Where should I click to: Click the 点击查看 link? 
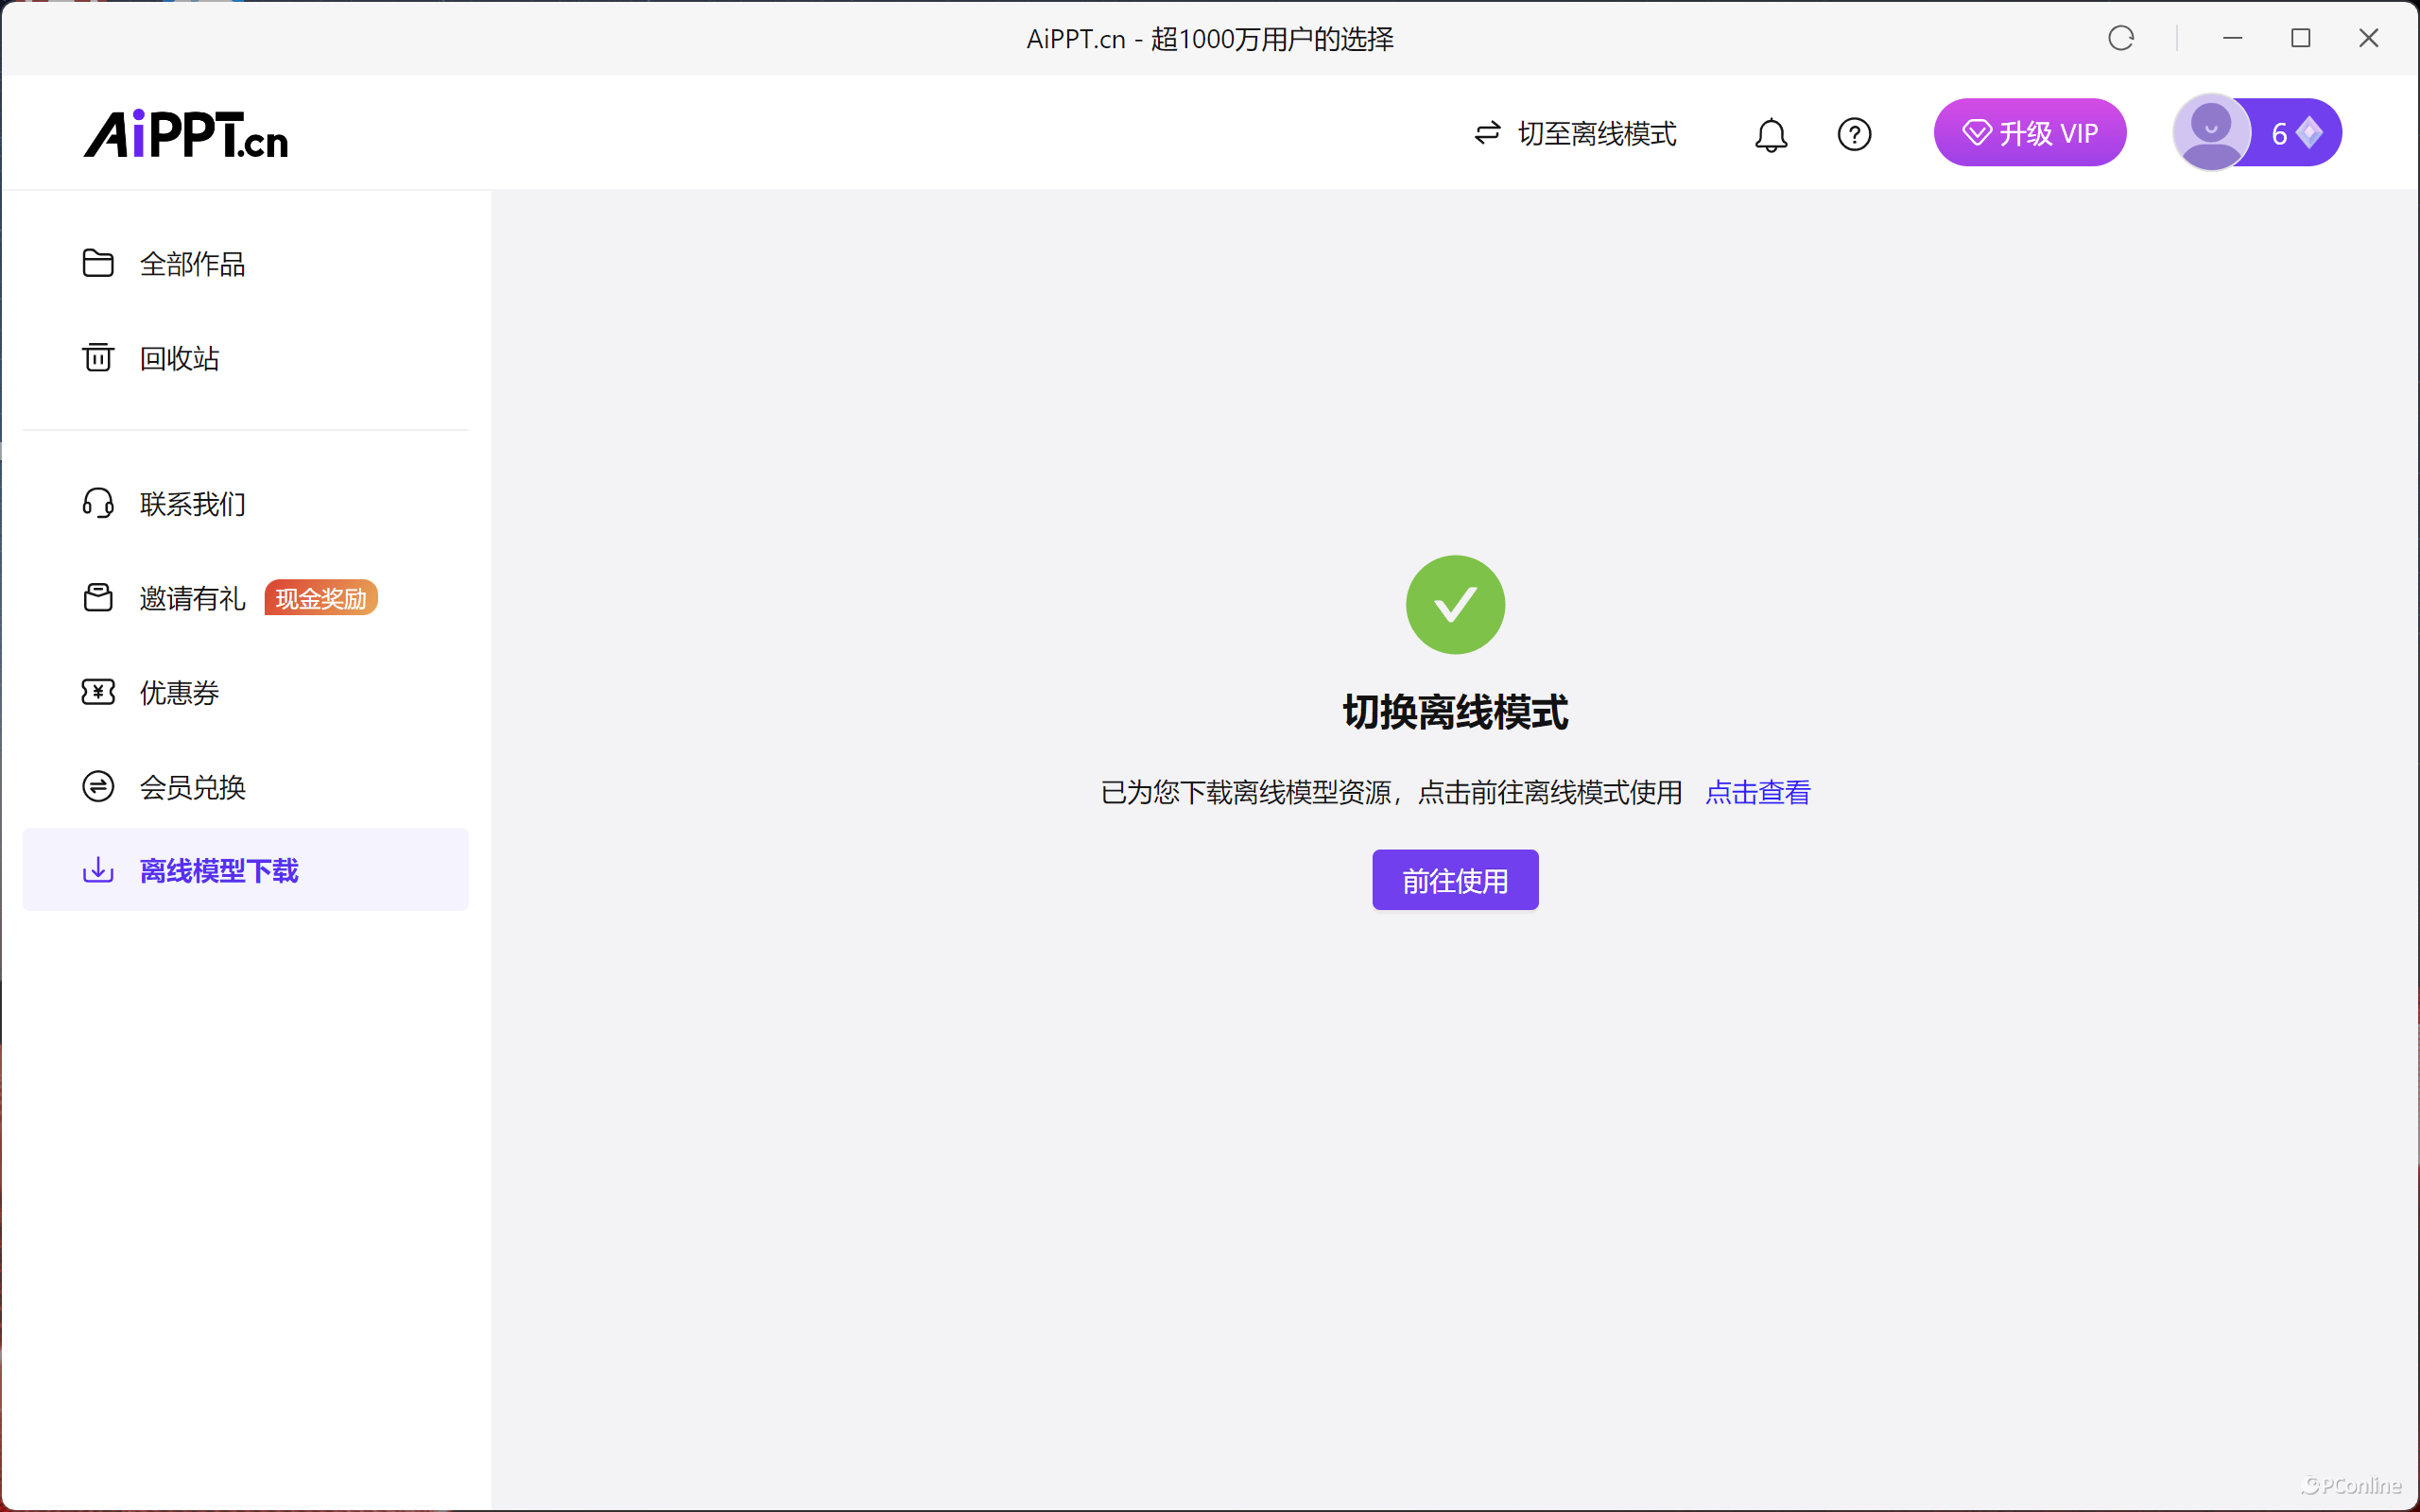[1757, 792]
